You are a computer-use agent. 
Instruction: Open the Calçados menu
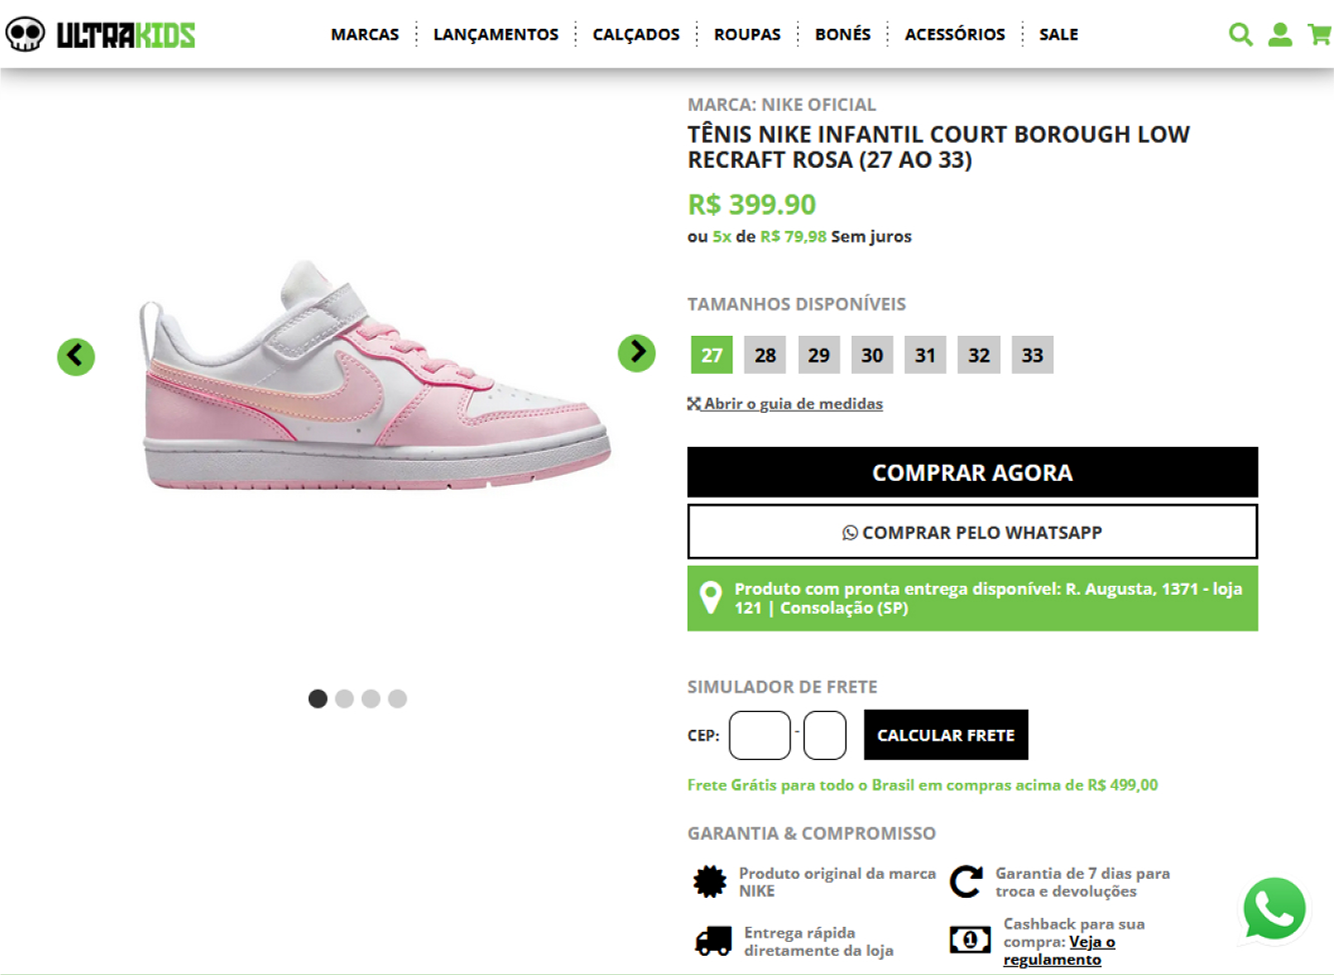point(636,34)
